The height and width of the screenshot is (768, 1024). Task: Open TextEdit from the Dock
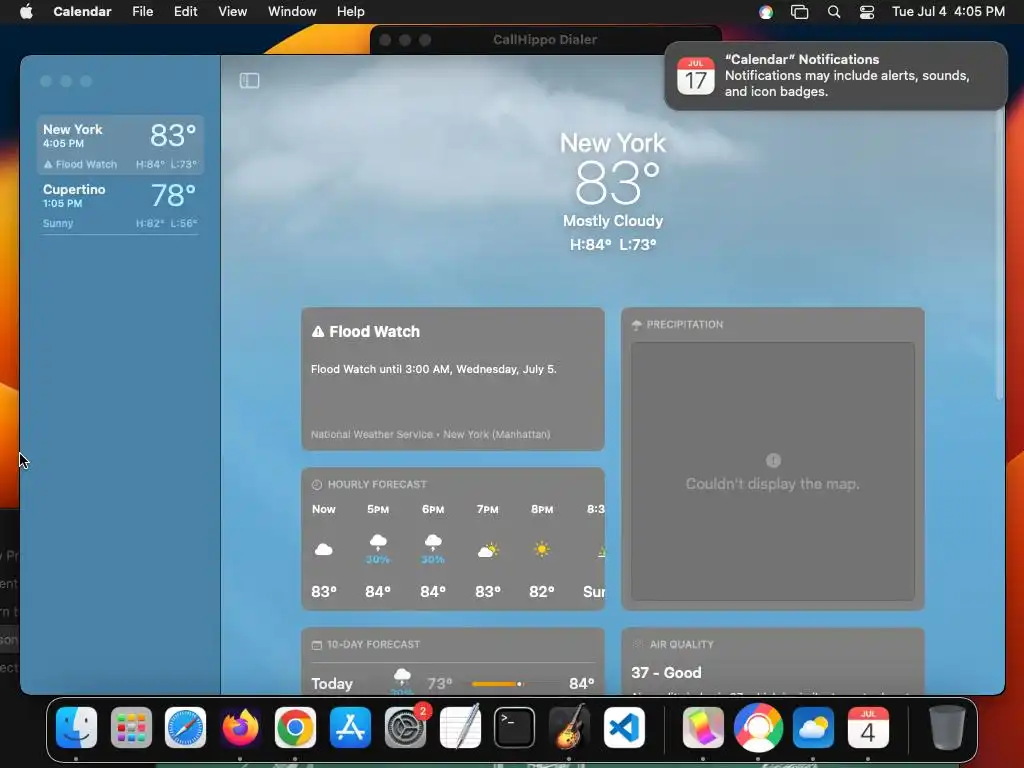460,727
